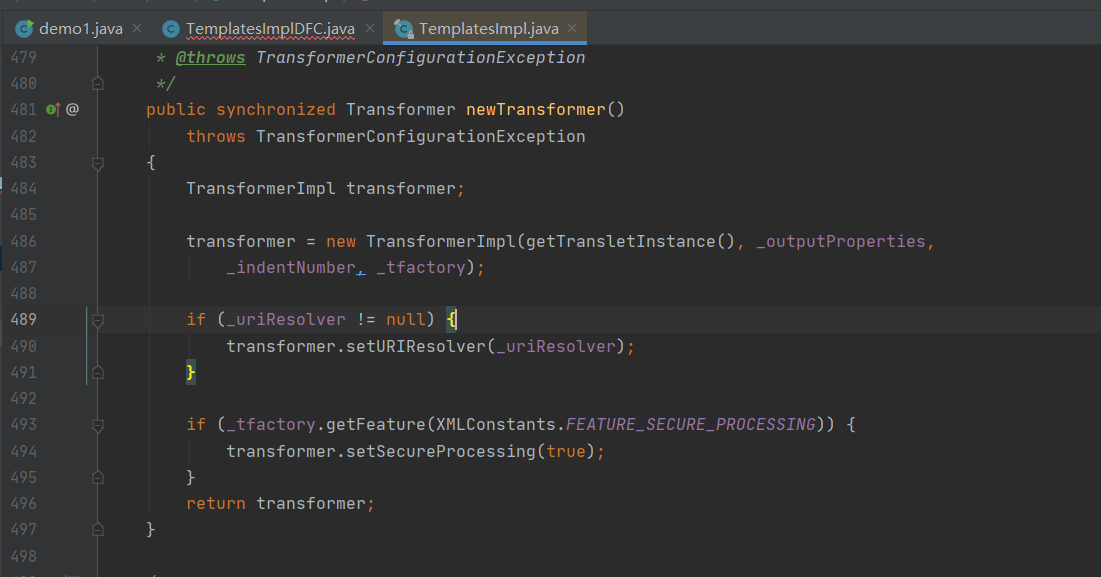Click the getTransletInstance() call
Screen dimensions: 1101x577
(x=631, y=241)
